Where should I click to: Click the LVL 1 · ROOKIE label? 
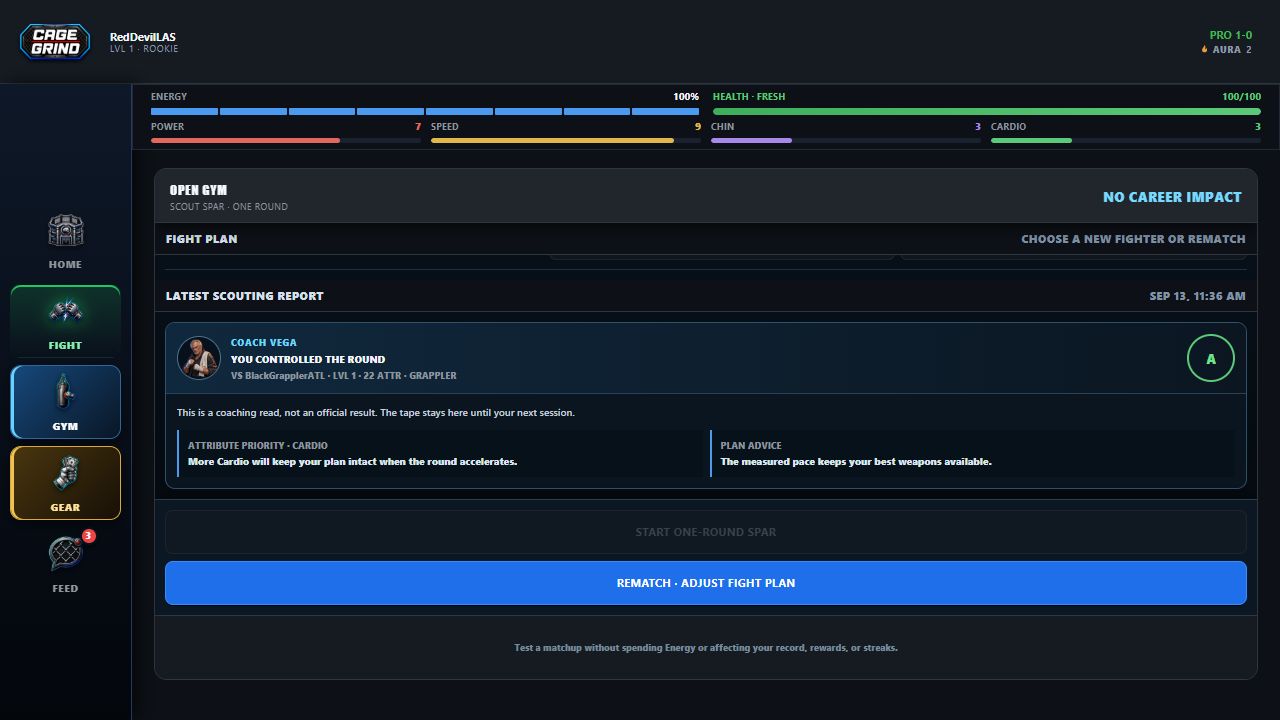tap(144, 49)
